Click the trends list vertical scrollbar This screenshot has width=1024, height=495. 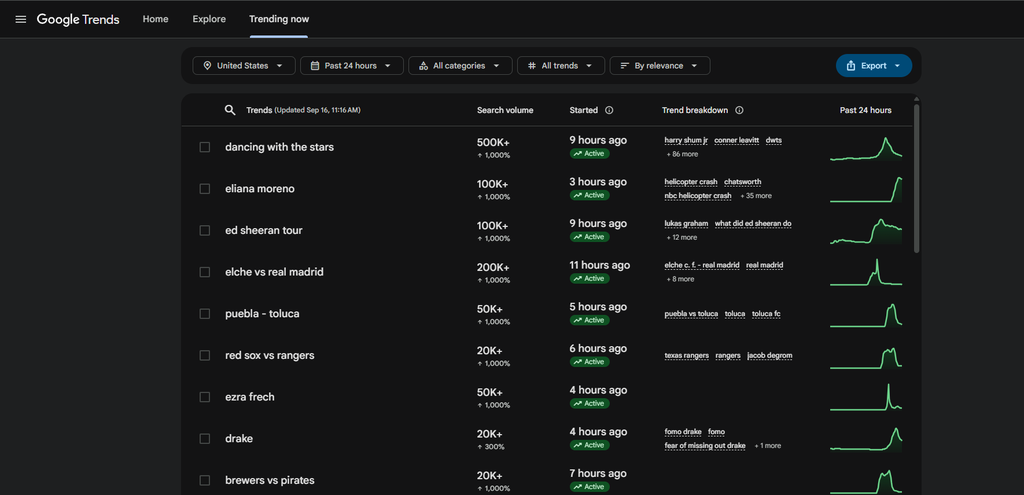click(916, 178)
